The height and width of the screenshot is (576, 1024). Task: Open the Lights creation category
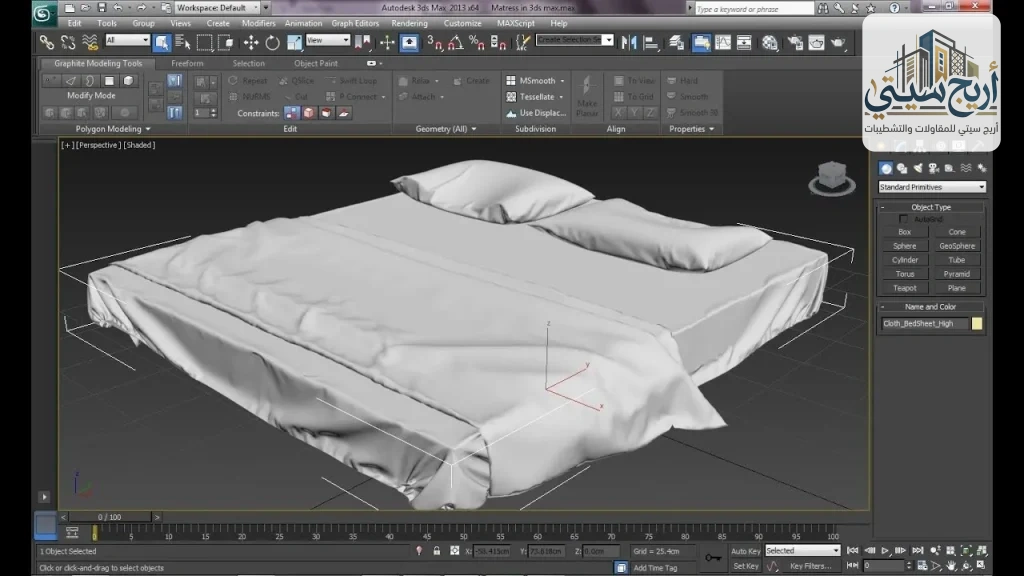click(918, 168)
